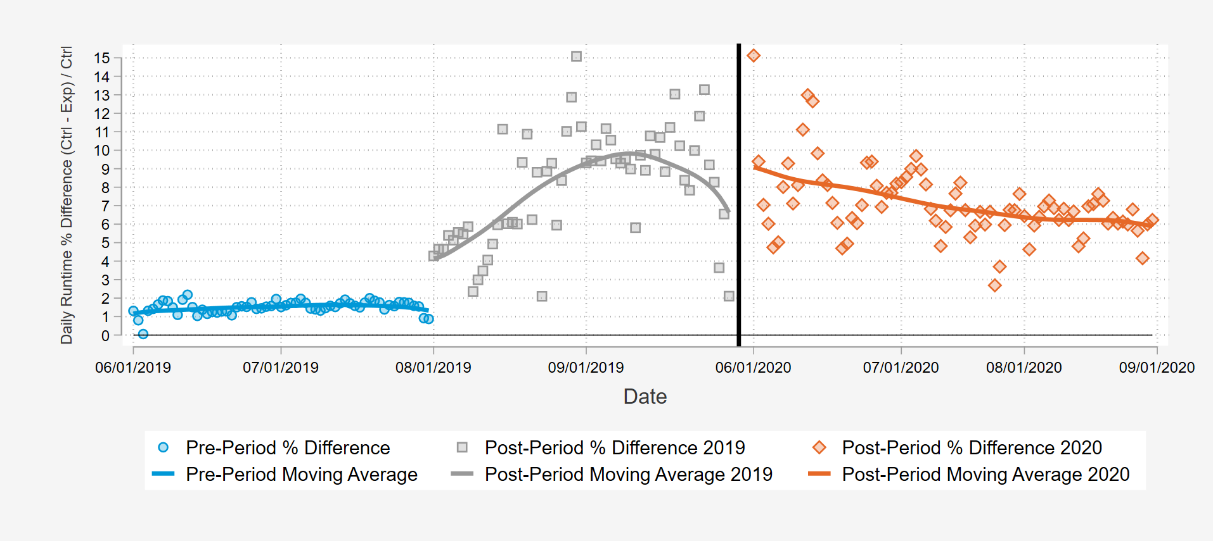Click the 'Date' x-axis title
Image resolution: width=1213 pixels, height=541 pixels.
(x=645, y=397)
